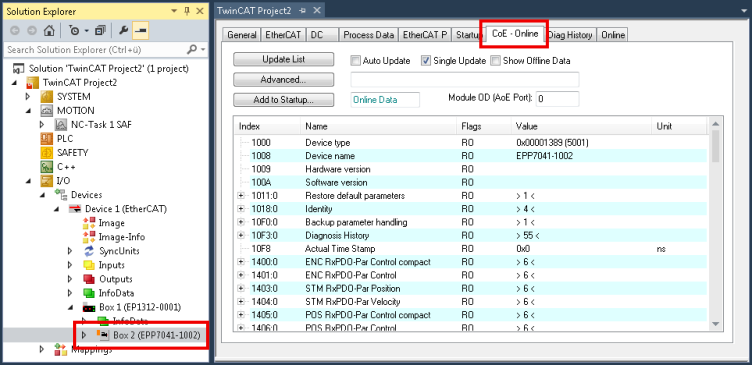The image size is (752, 365).
Task: Collapse the MOTION tree node
Action: point(27,111)
